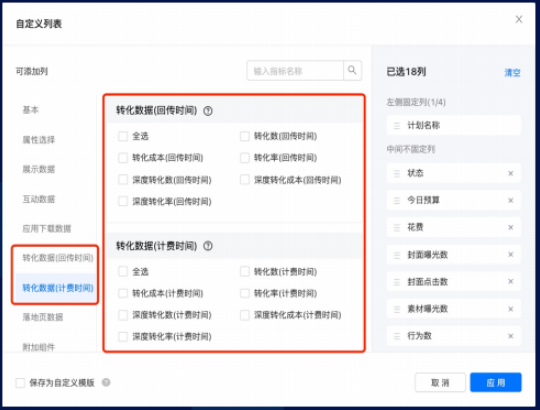Select 基本 category in sidebar

click(30, 110)
